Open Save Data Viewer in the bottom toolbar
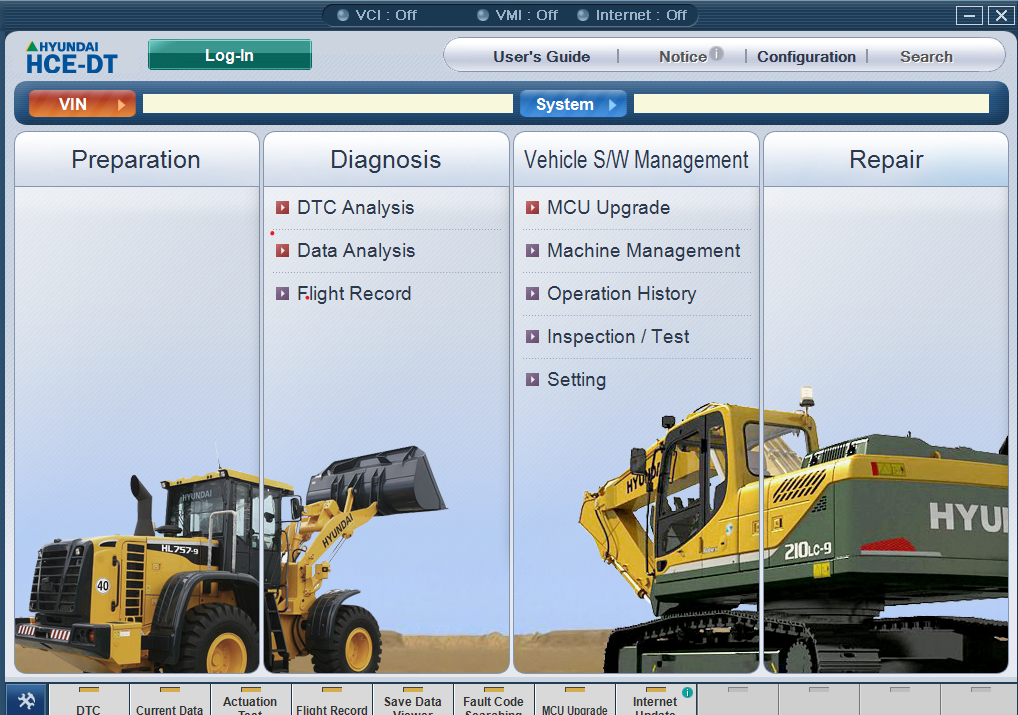The width and height of the screenshot is (1018, 715). (x=412, y=700)
